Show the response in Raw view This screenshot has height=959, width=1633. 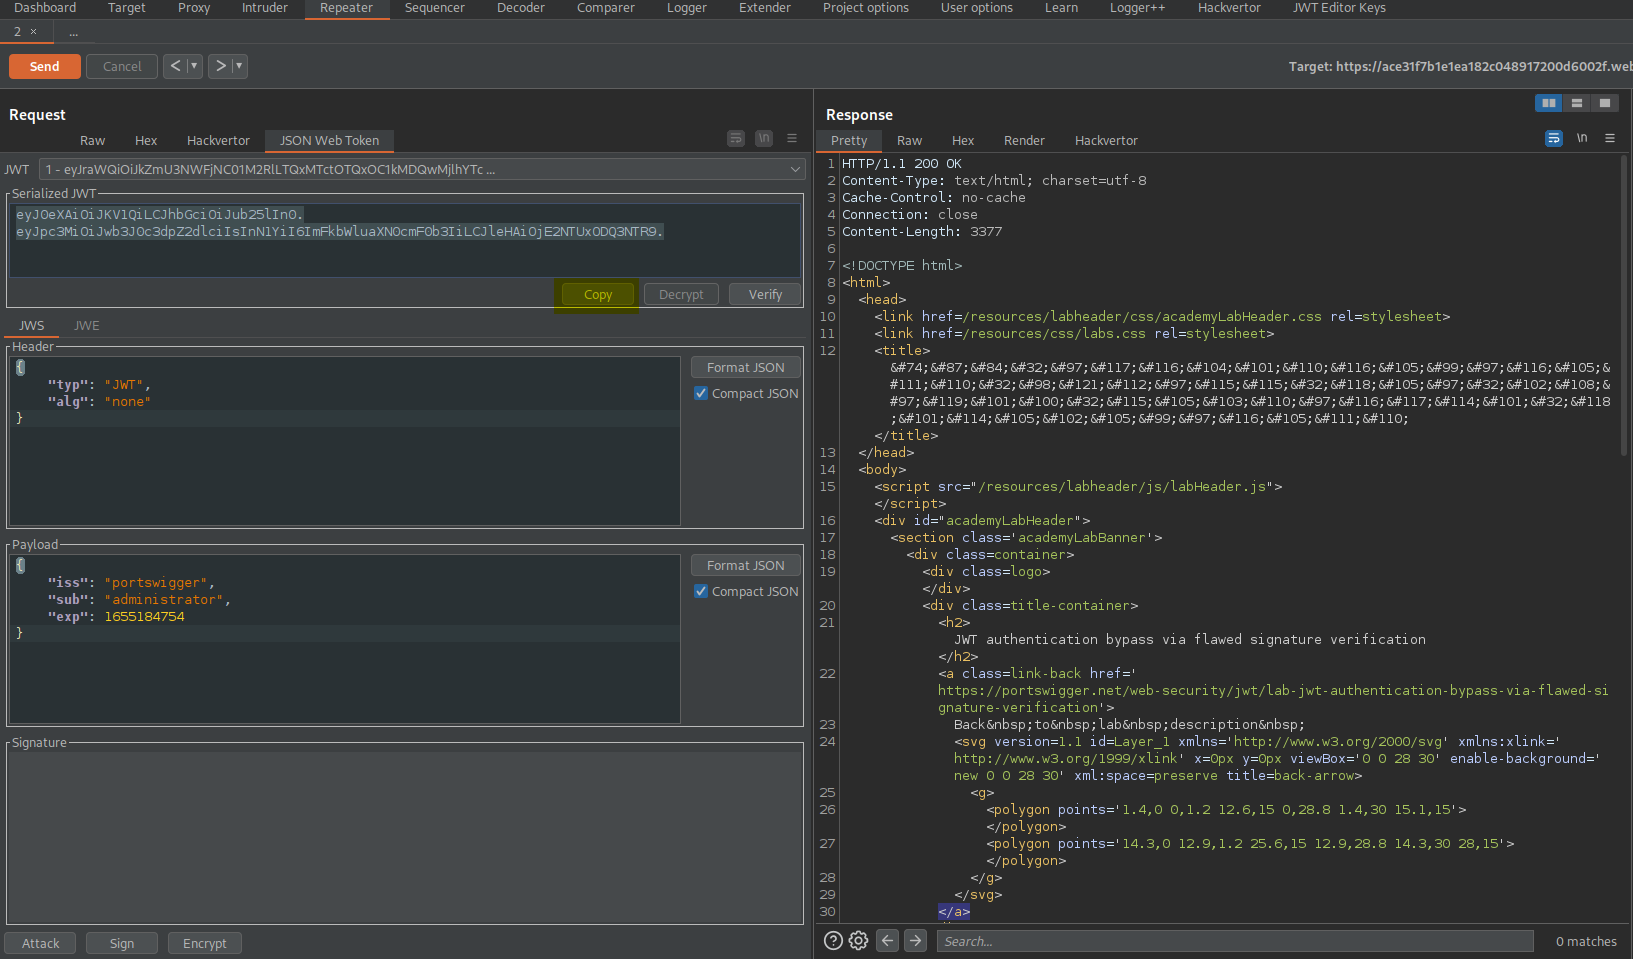click(909, 141)
